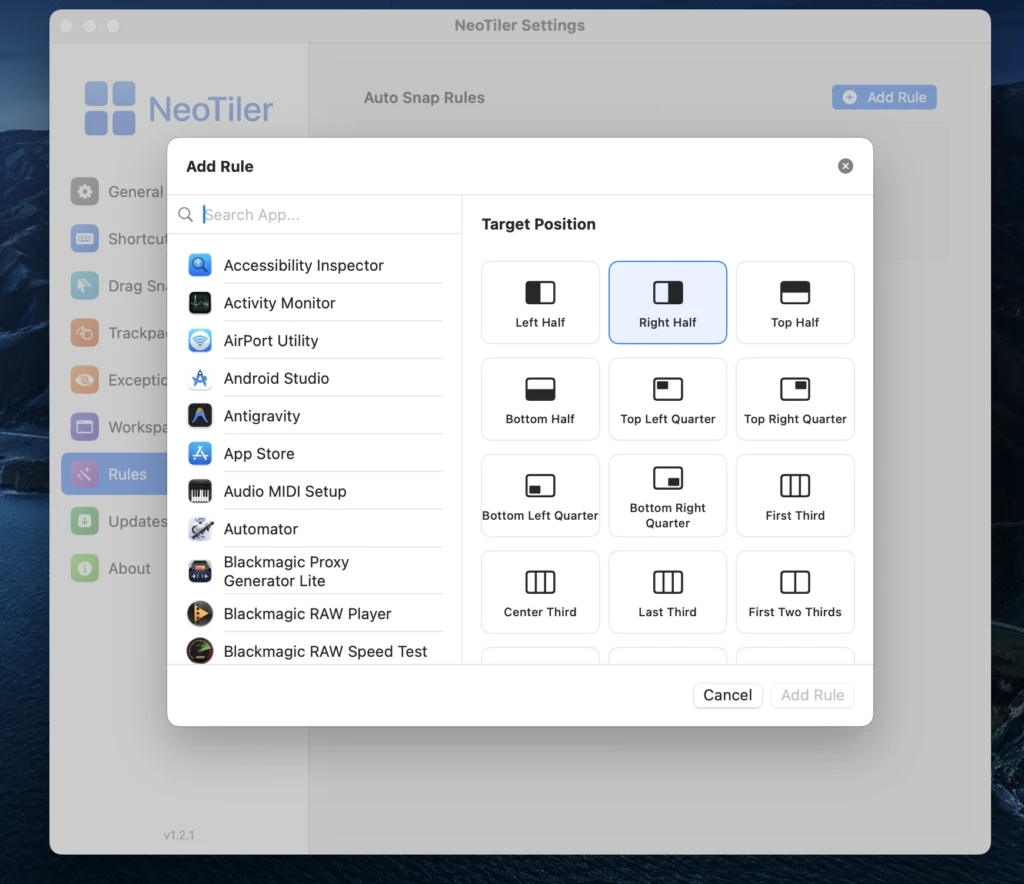
Task: Click the Activity Monitor app icon
Action: [x=200, y=303]
